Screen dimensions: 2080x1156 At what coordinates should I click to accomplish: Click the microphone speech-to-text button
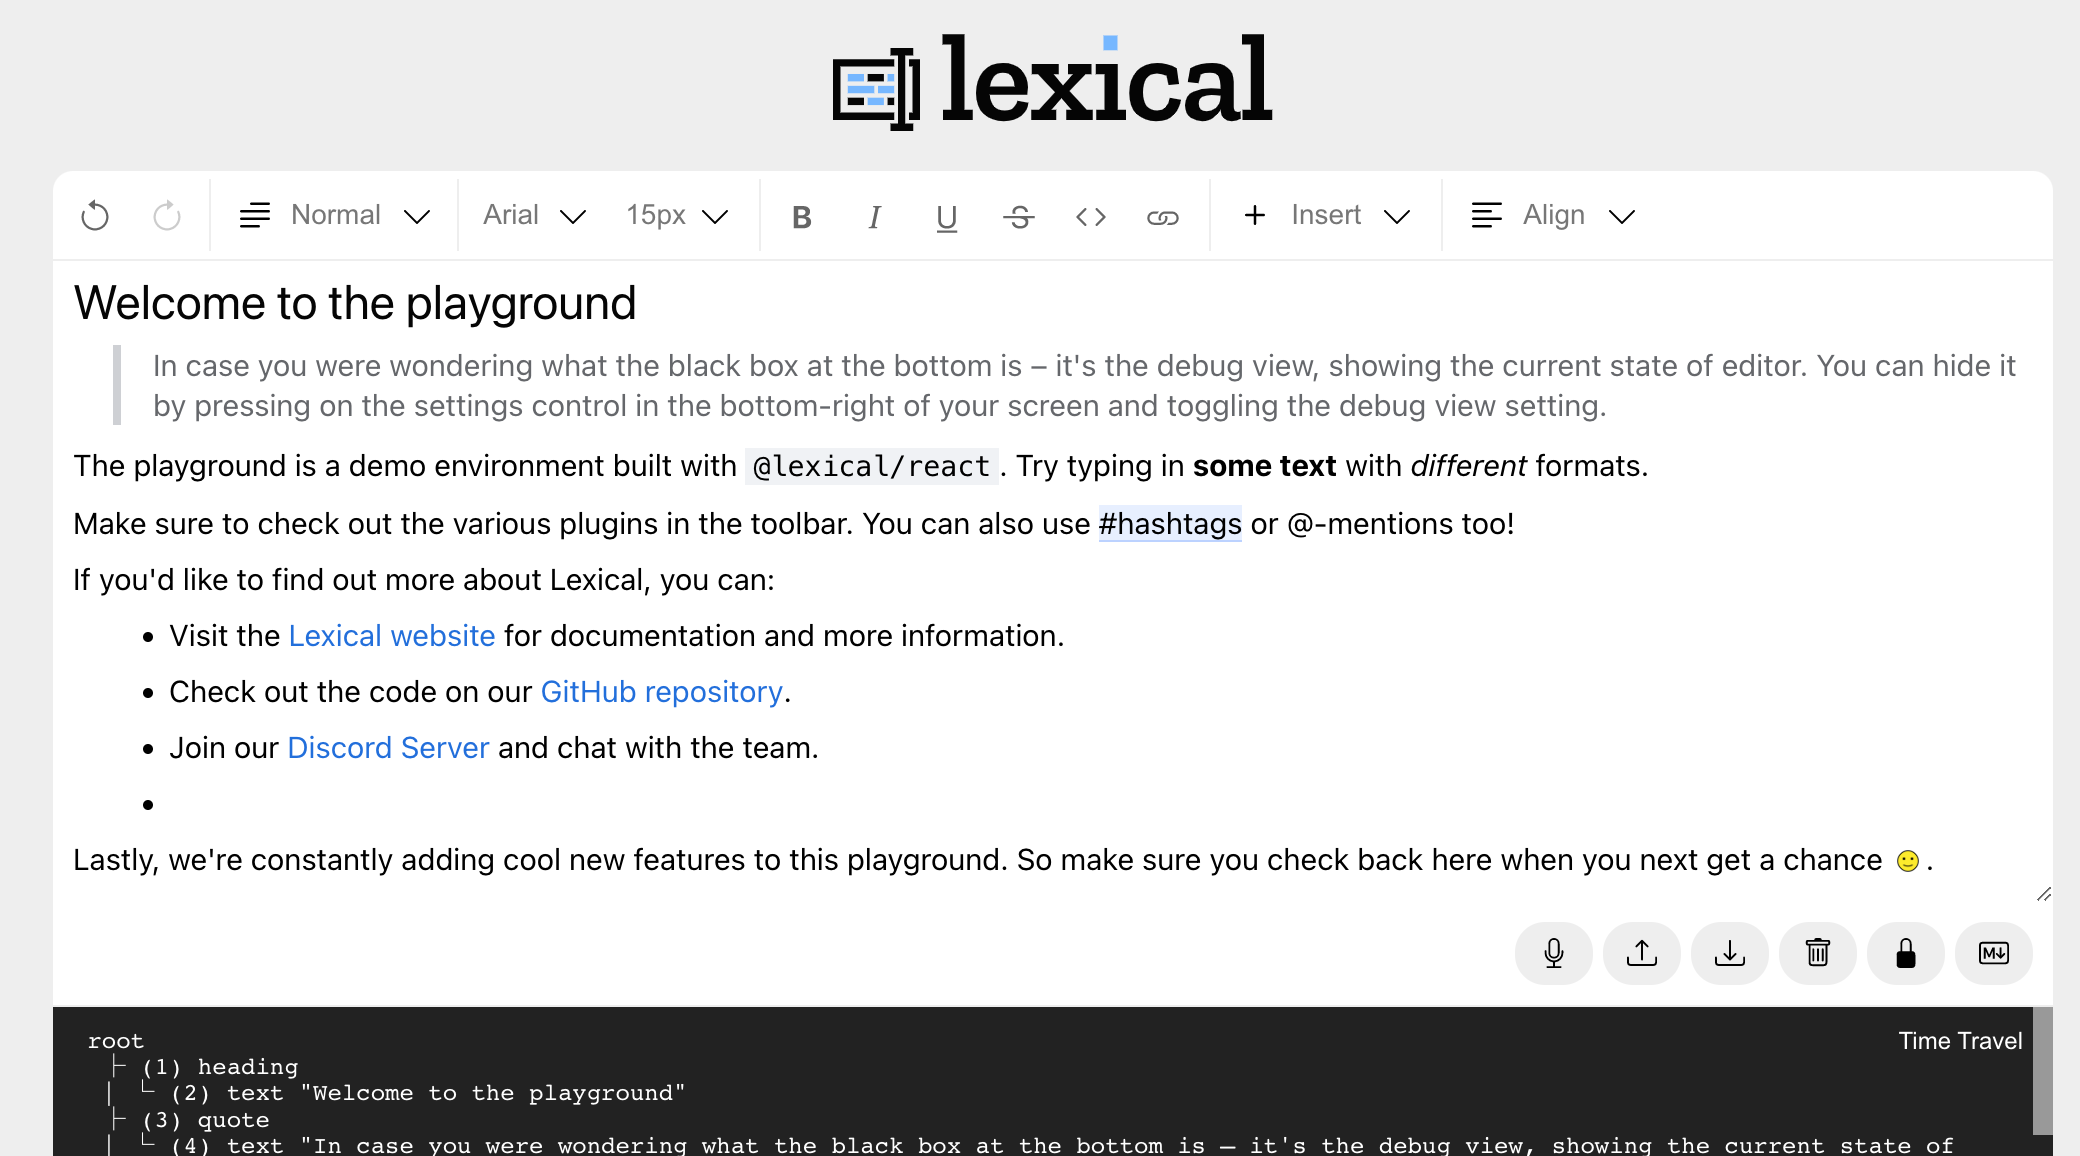pyautogui.click(x=1553, y=953)
